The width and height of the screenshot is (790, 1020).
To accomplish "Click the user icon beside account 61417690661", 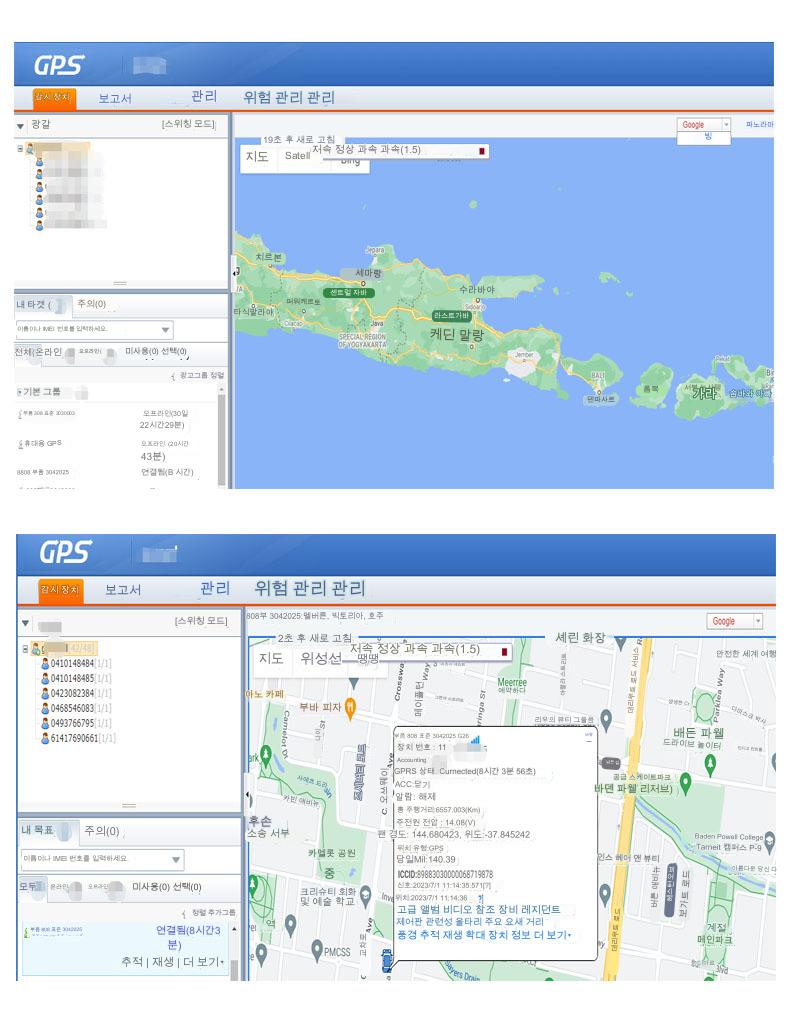I will point(45,738).
